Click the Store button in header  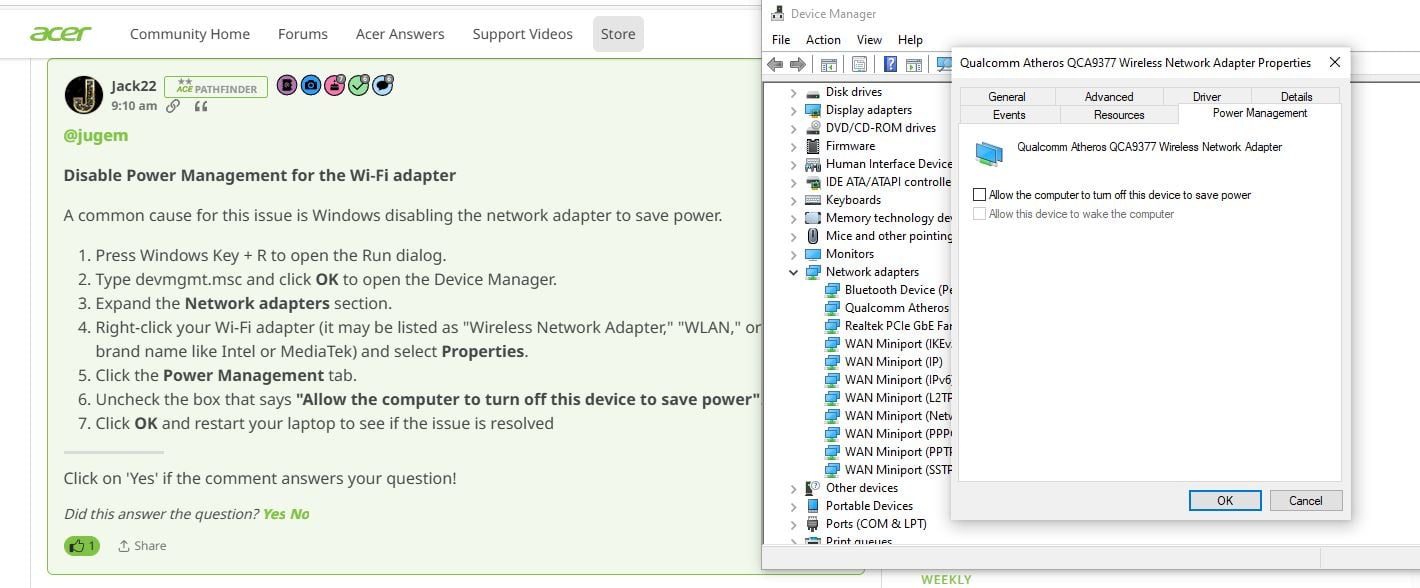618,34
